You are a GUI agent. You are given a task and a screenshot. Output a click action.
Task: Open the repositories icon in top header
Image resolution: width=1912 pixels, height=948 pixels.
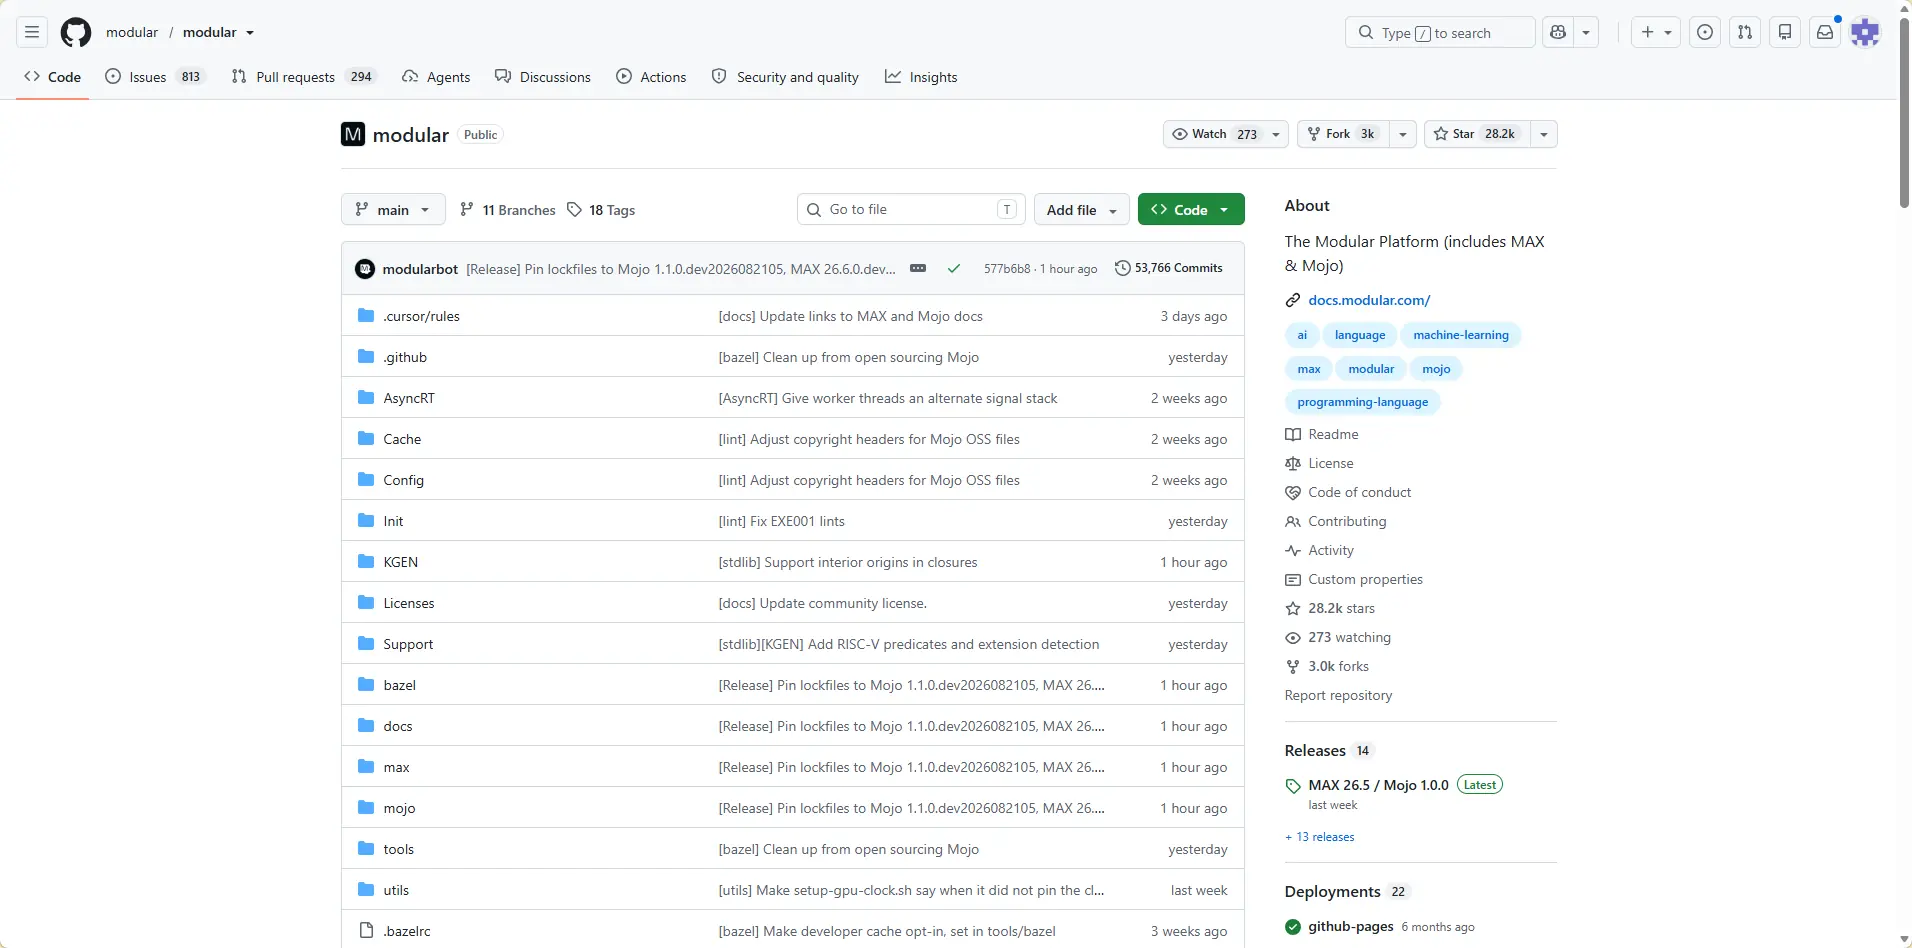pyautogui.click(x=1785, y=33)
